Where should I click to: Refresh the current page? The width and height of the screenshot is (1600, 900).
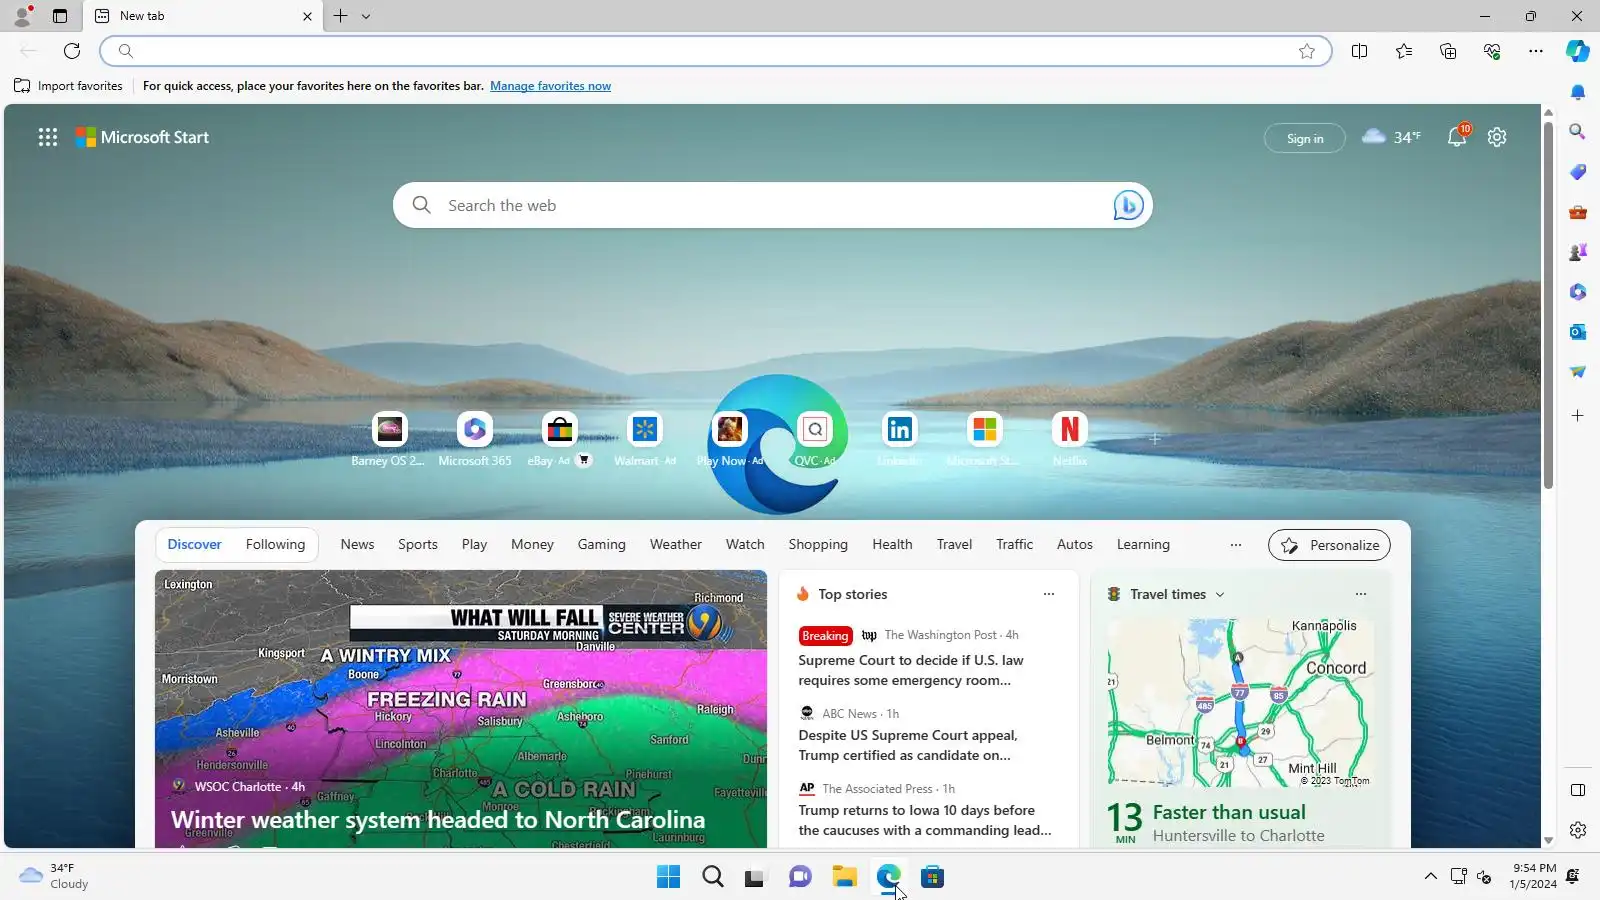point(72,51)
